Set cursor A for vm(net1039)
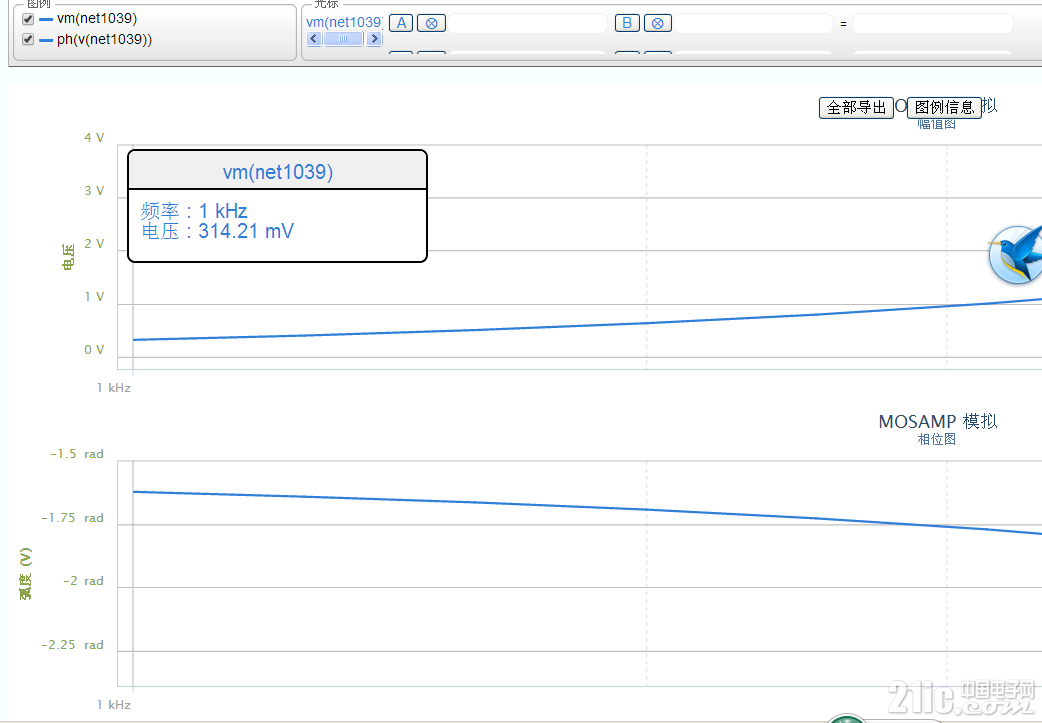 pos(401,23)
